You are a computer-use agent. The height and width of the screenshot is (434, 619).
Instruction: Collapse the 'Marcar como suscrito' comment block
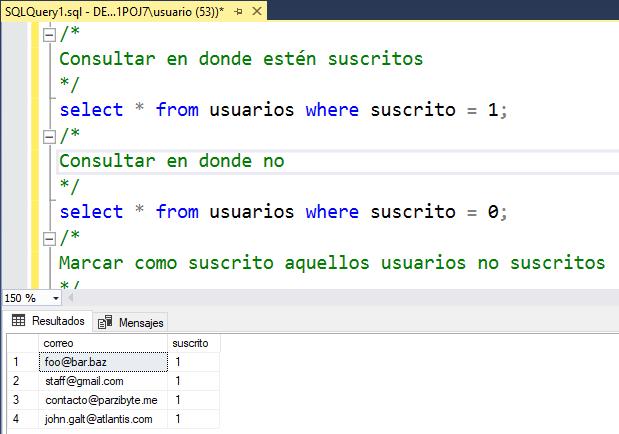(x=49, y=239)
